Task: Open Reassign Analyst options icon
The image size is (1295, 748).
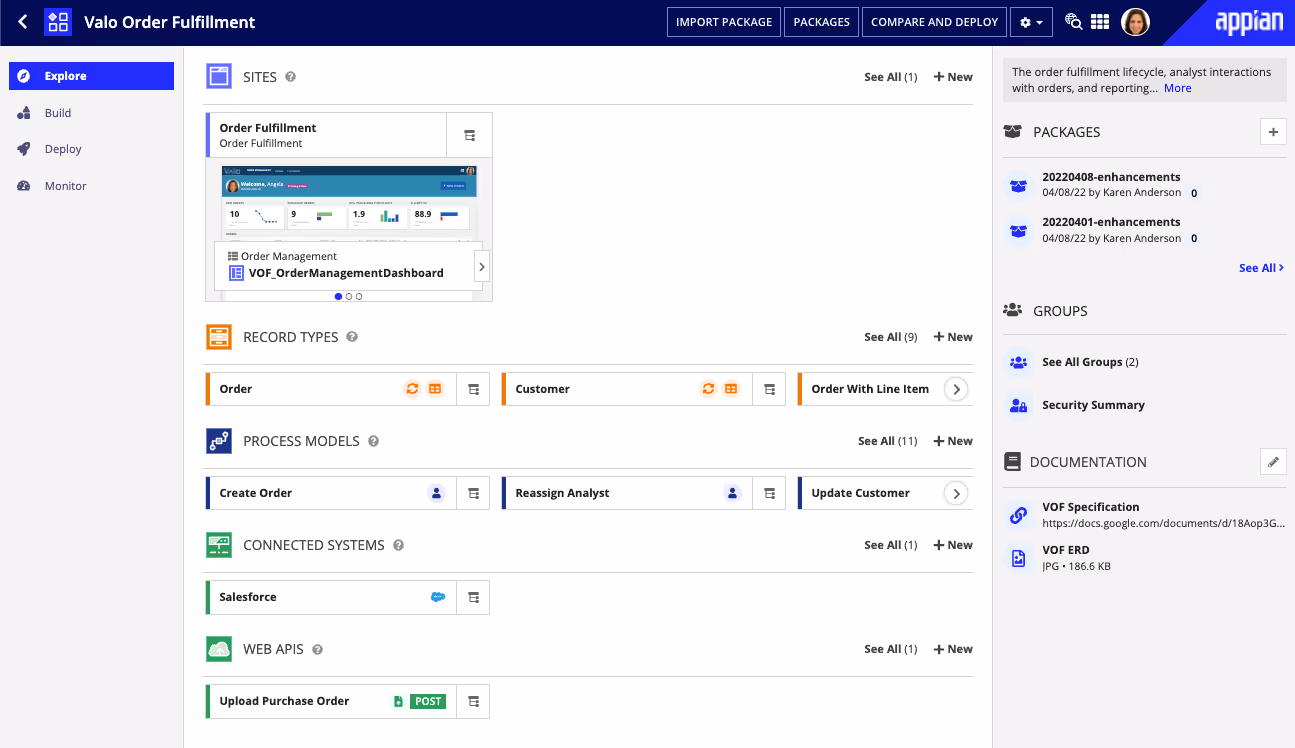Action: click(x=769, y=493)
